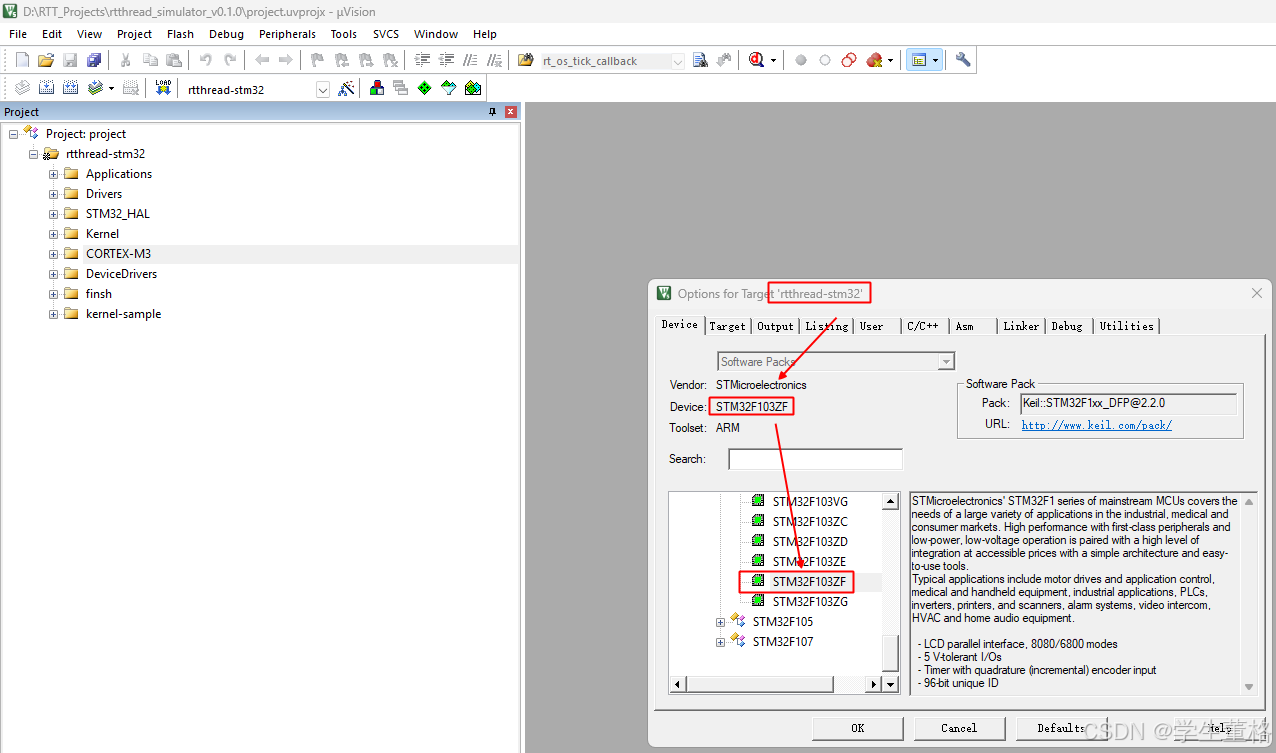Select the finsh group
The height and width of the screenshot is (753, 1276).
click(99, 294)
